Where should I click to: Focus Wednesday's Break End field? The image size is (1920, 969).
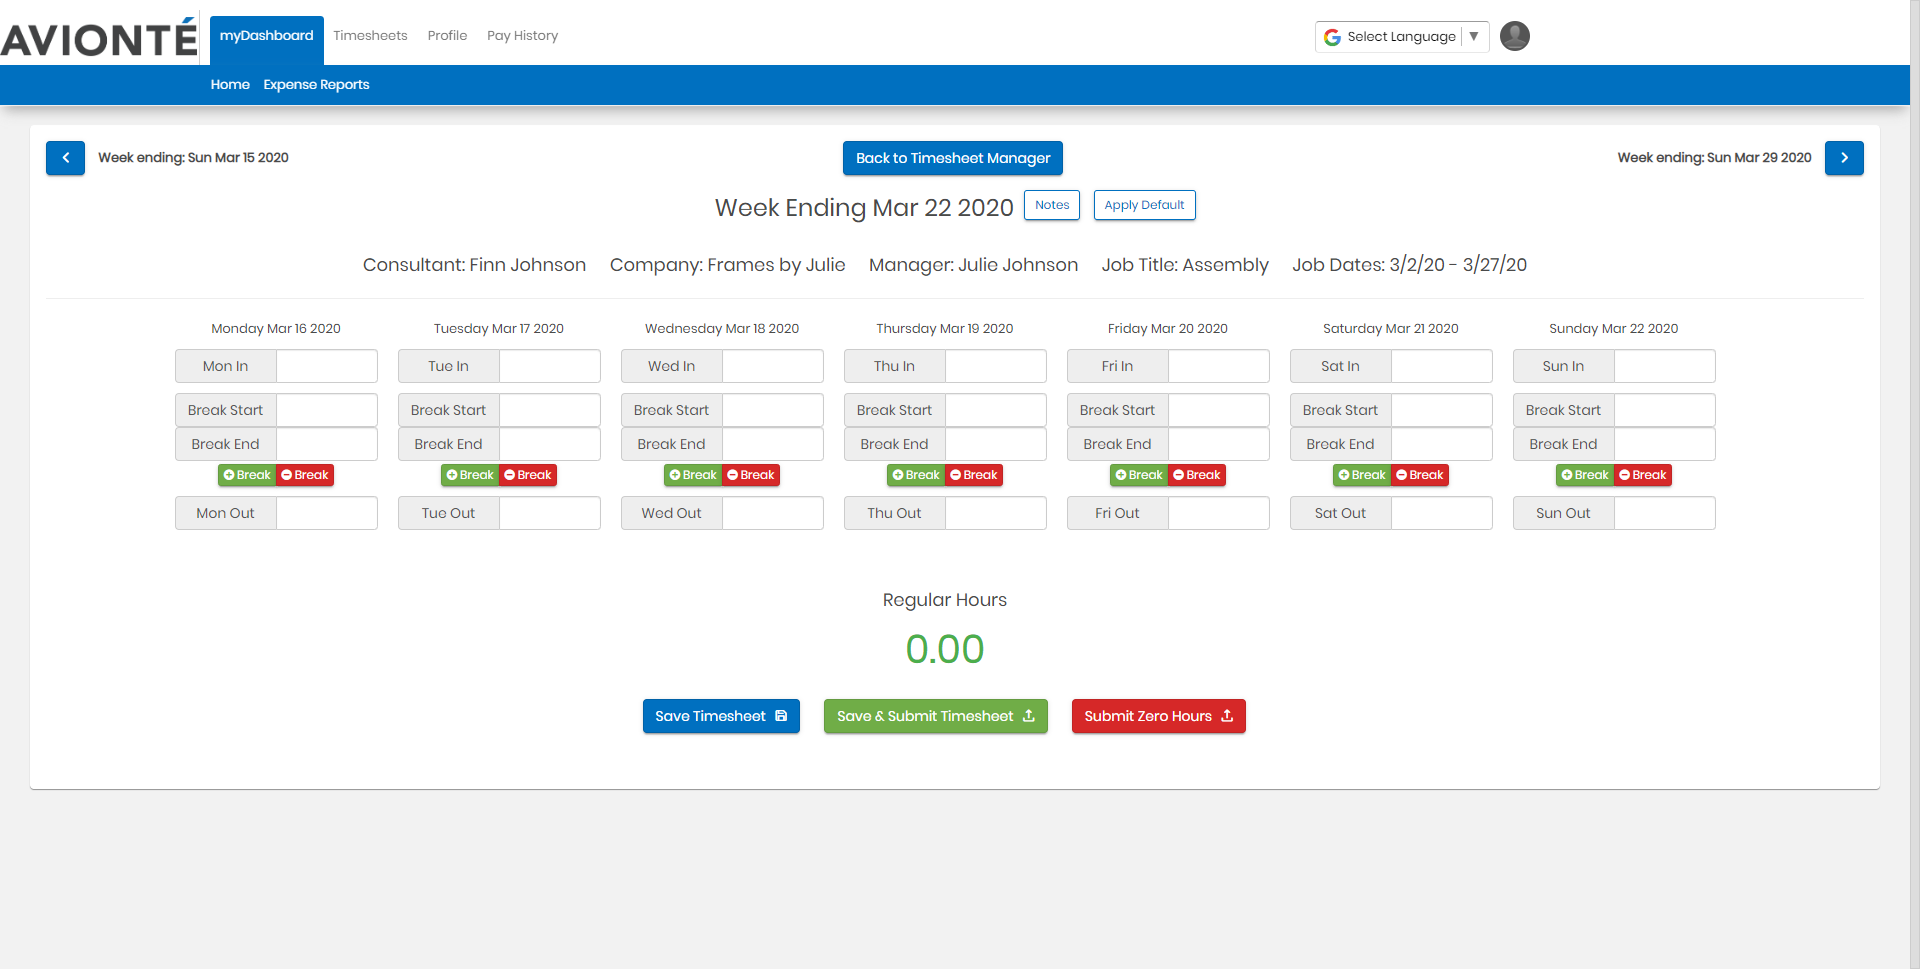click(773, 444)
